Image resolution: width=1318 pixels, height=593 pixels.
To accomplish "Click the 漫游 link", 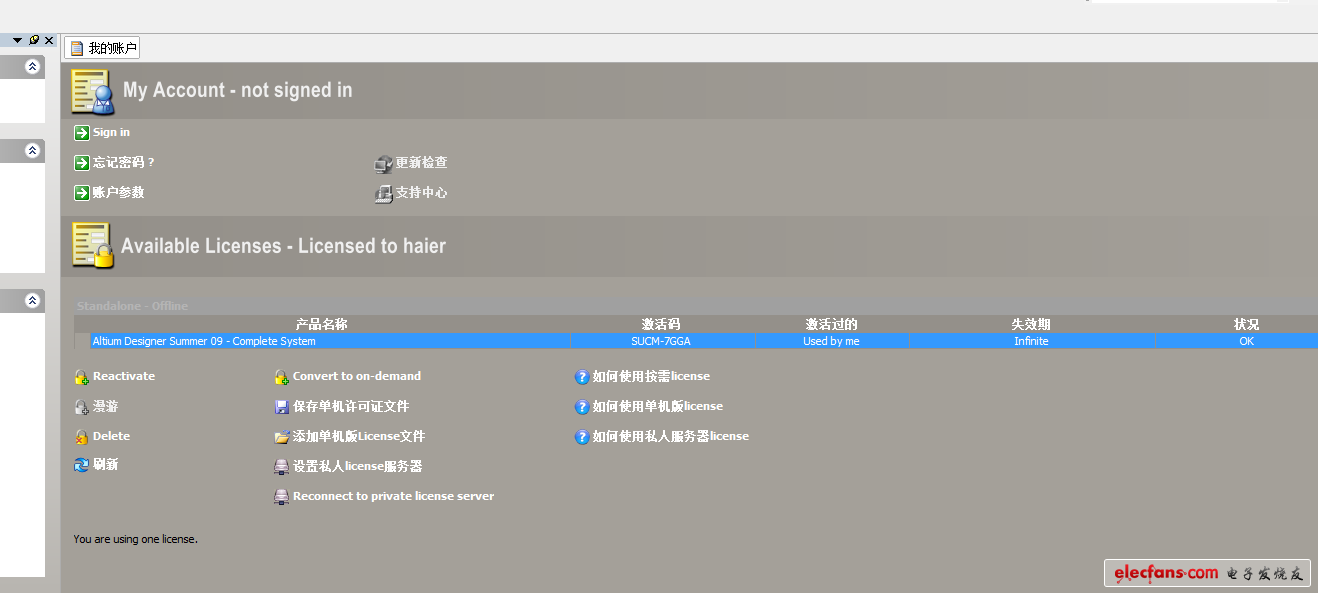I will pyautogui.click(x=106, y=407).
